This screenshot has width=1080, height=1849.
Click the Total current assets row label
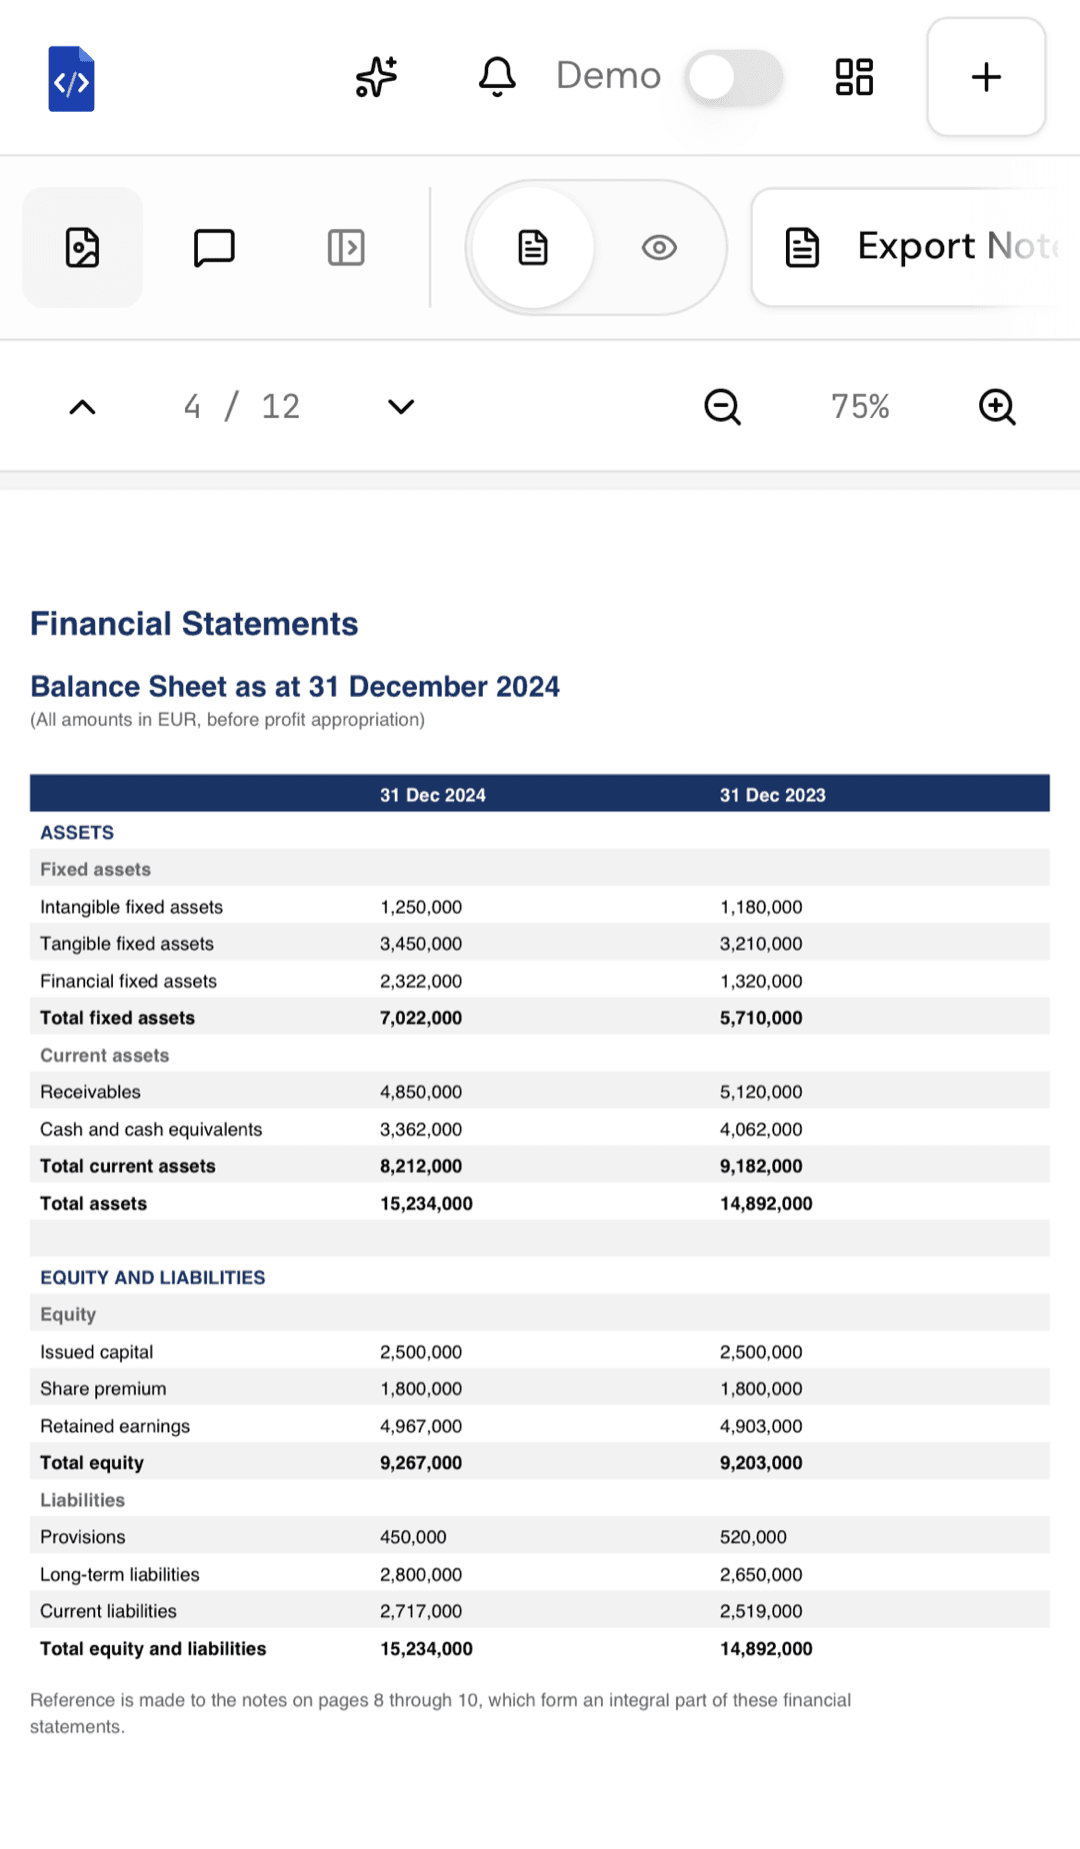(128, 1166)
